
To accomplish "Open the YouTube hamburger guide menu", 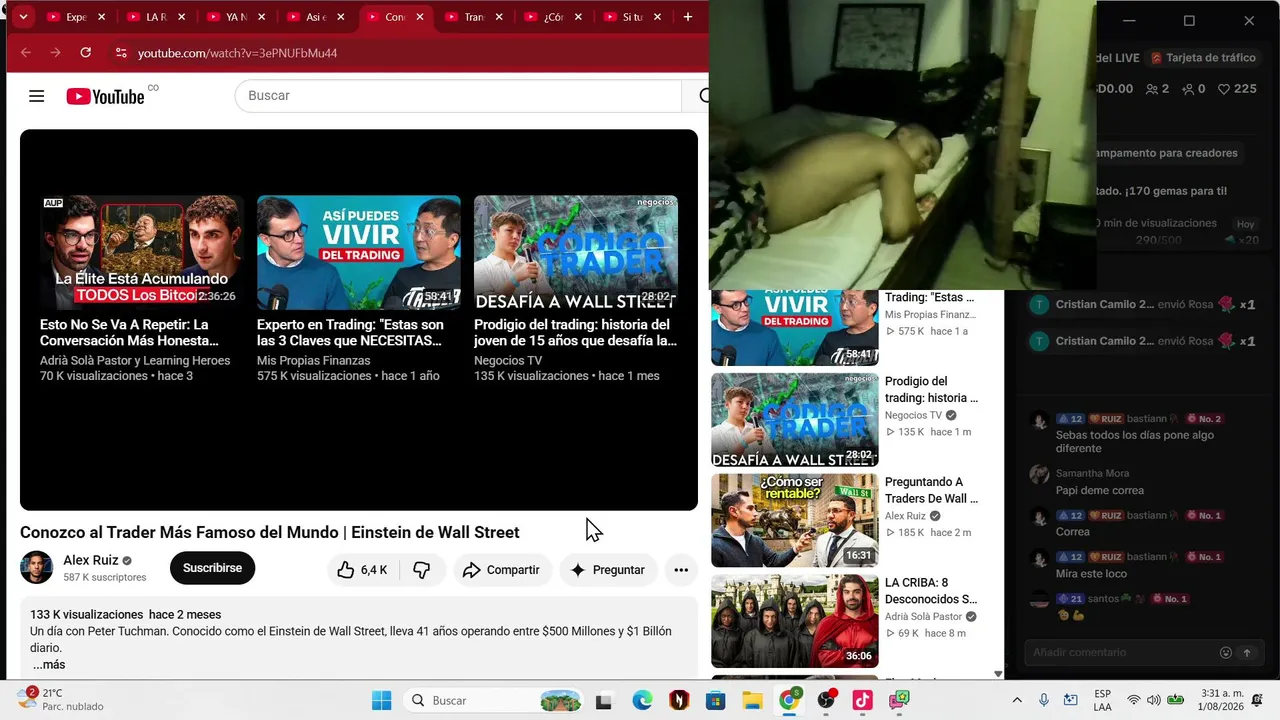I will coord(37,96).
